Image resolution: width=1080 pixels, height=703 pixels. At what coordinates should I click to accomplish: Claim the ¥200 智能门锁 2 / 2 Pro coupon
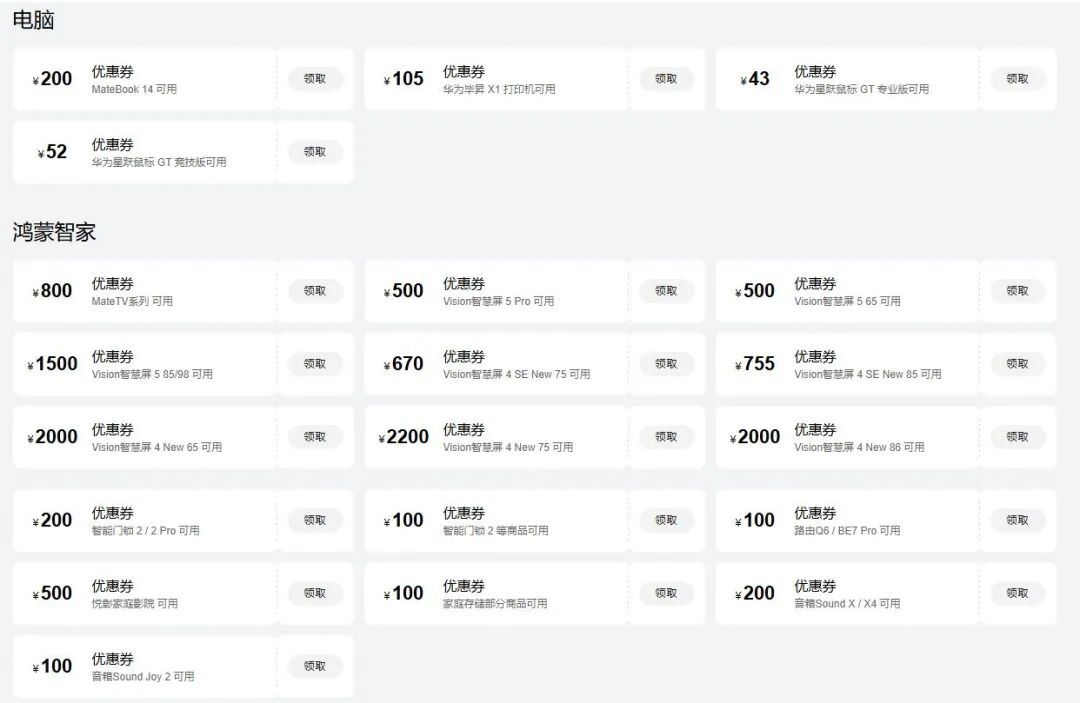click(x=315, y=520)
